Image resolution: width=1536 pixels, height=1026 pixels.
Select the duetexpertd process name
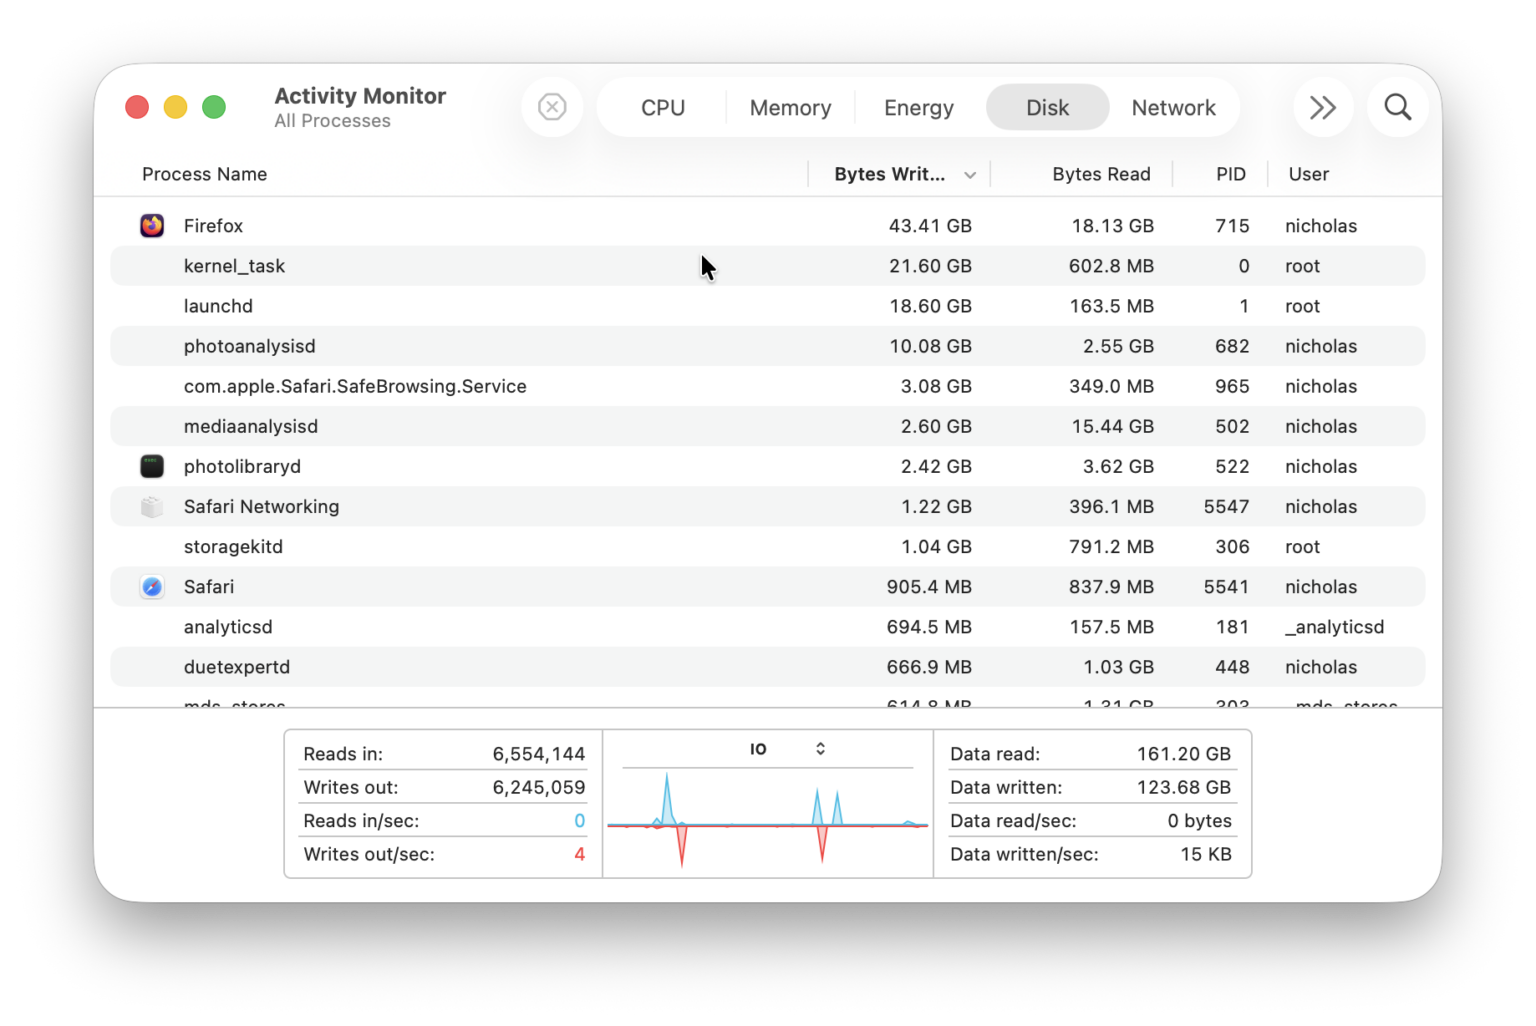237,667
